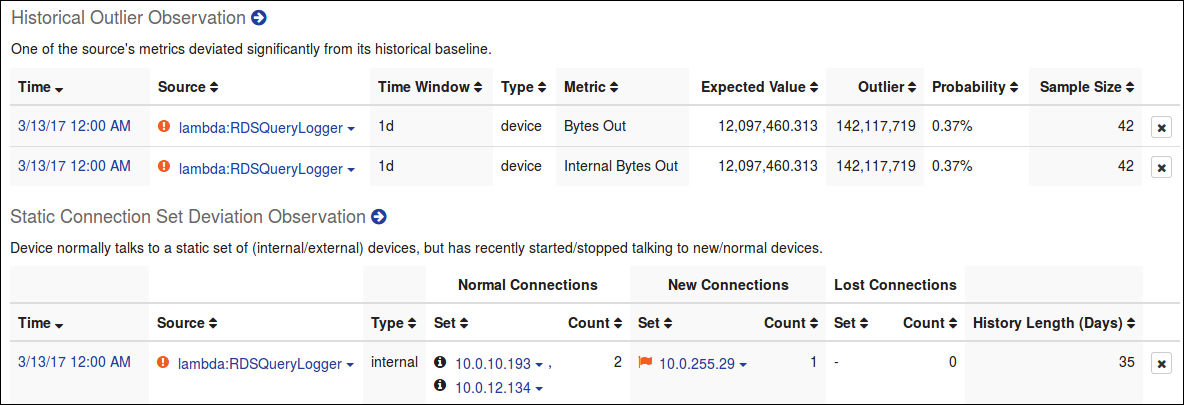Dismiss the Internal Bytes Out outlier row
This screenshot has height=405, width=1184.
pyautogui.click(x=1161, y=168)
